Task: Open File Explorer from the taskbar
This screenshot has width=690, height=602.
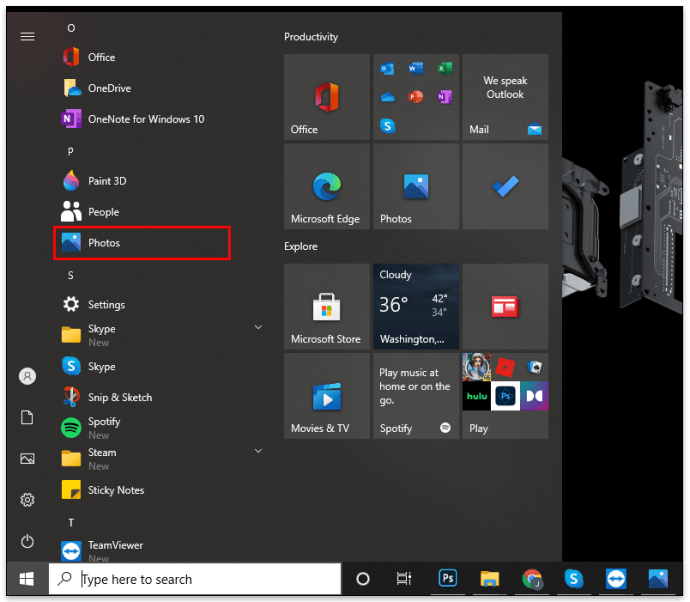Action: (490, 579)
